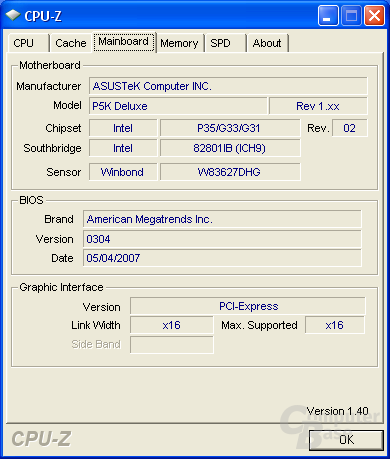Click the OK button
This screenshot has width=390, height=459.
[346, 440]
